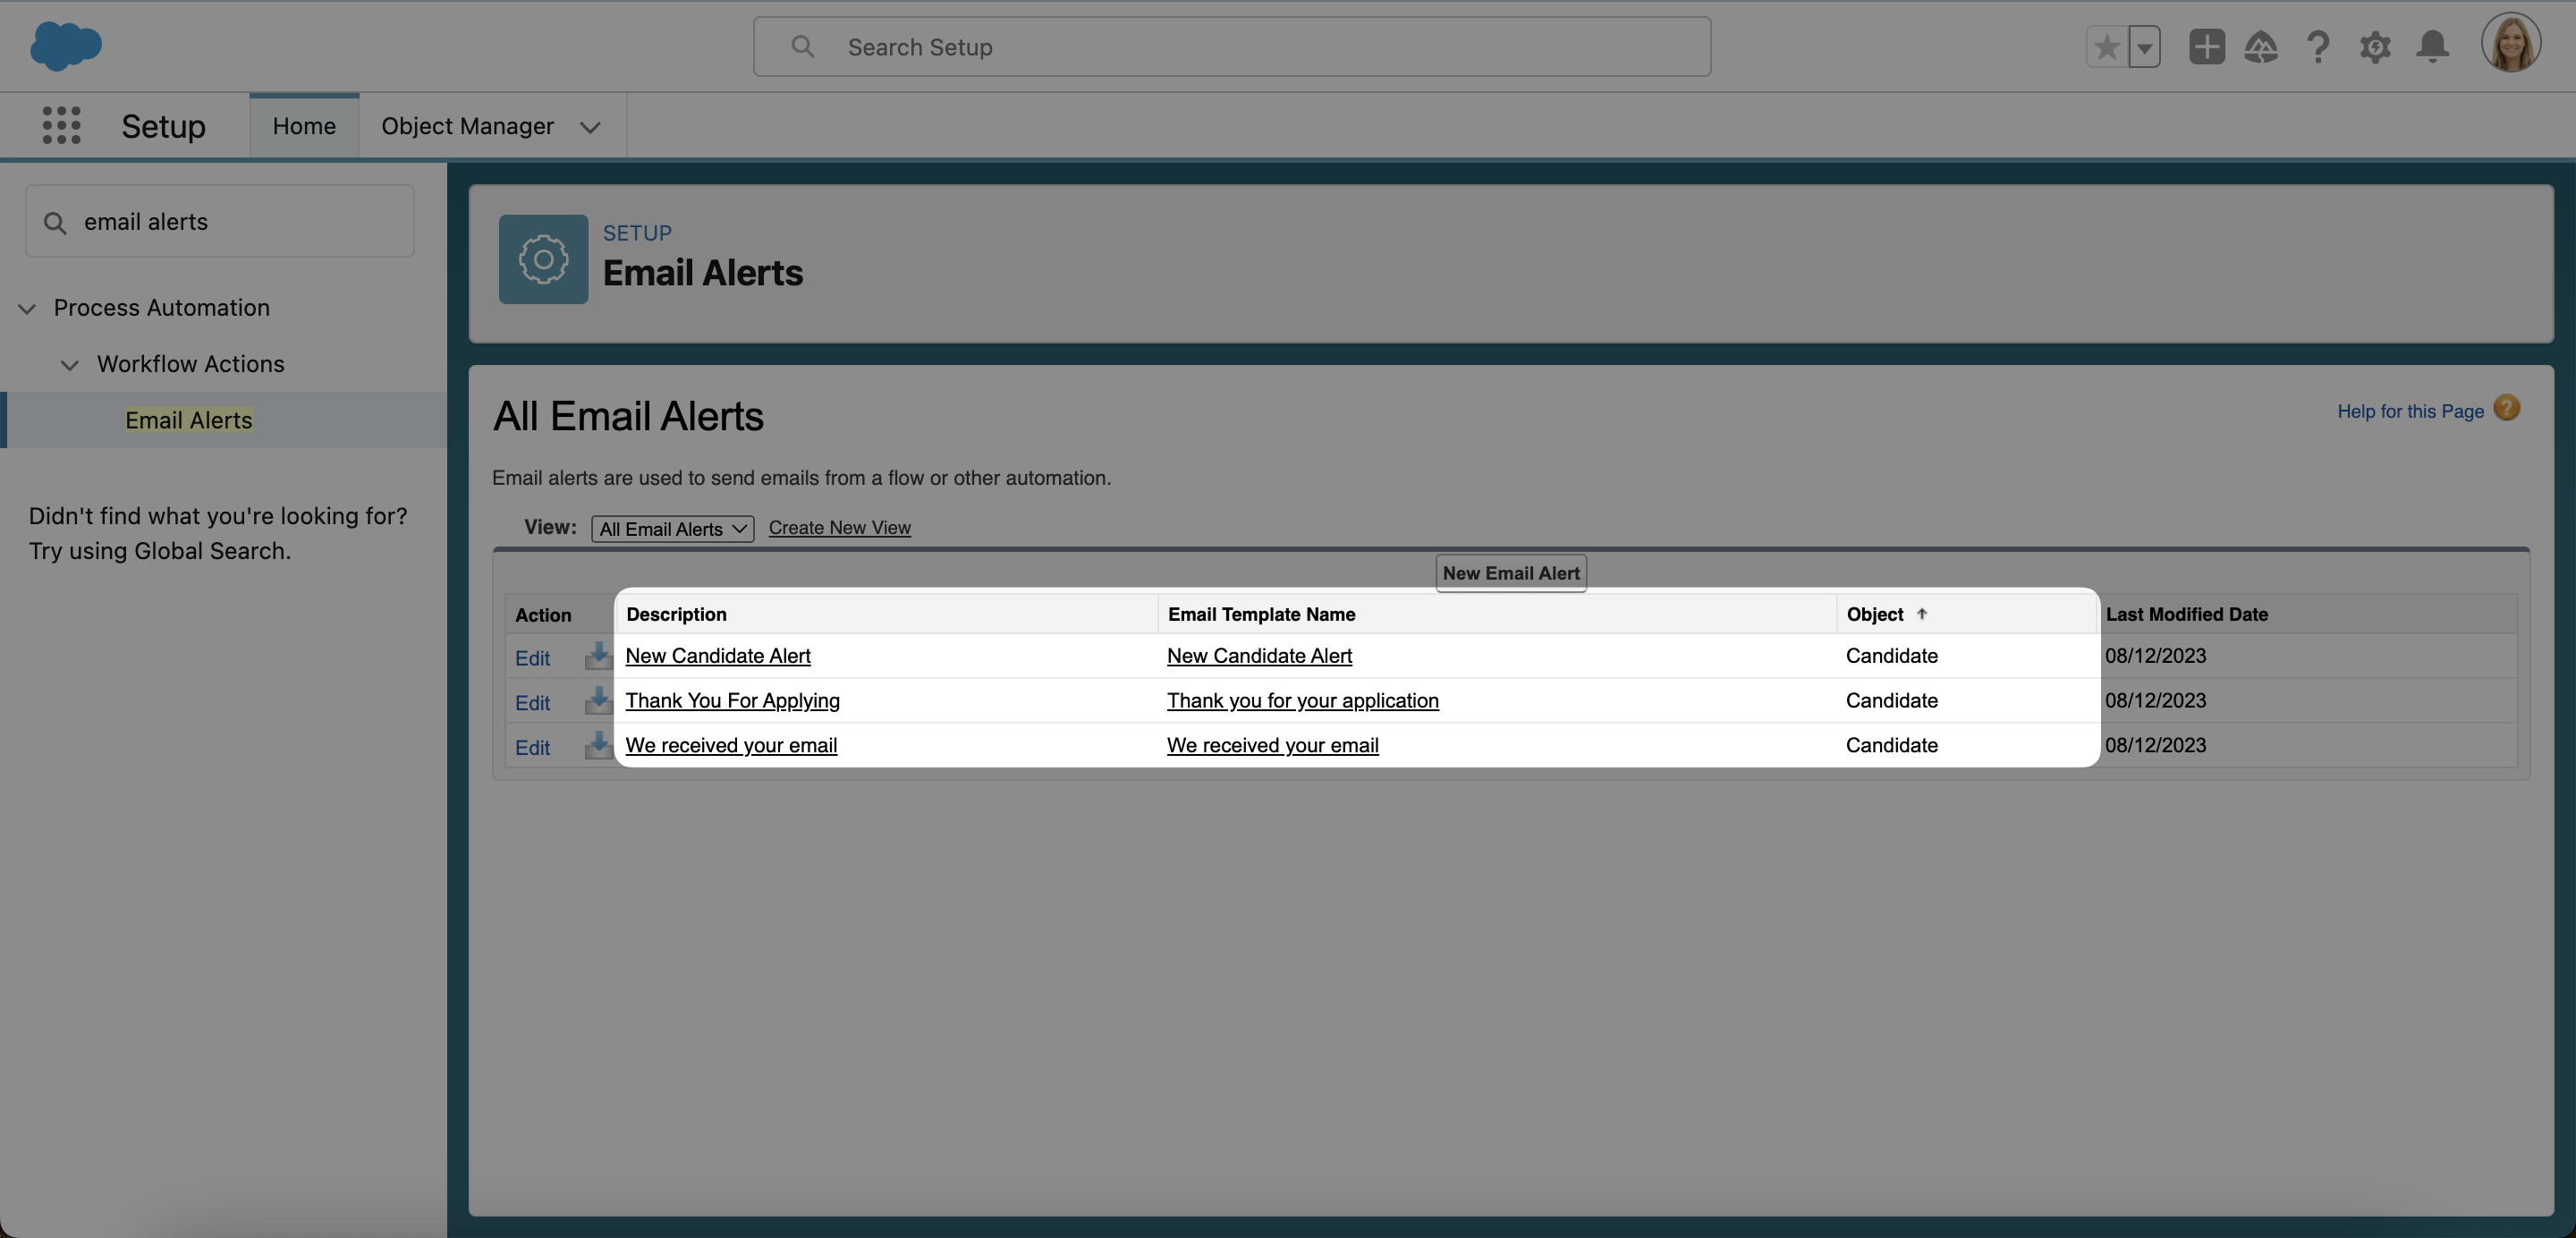Click the download icon for Thank You For Applying

click(599, 700)
